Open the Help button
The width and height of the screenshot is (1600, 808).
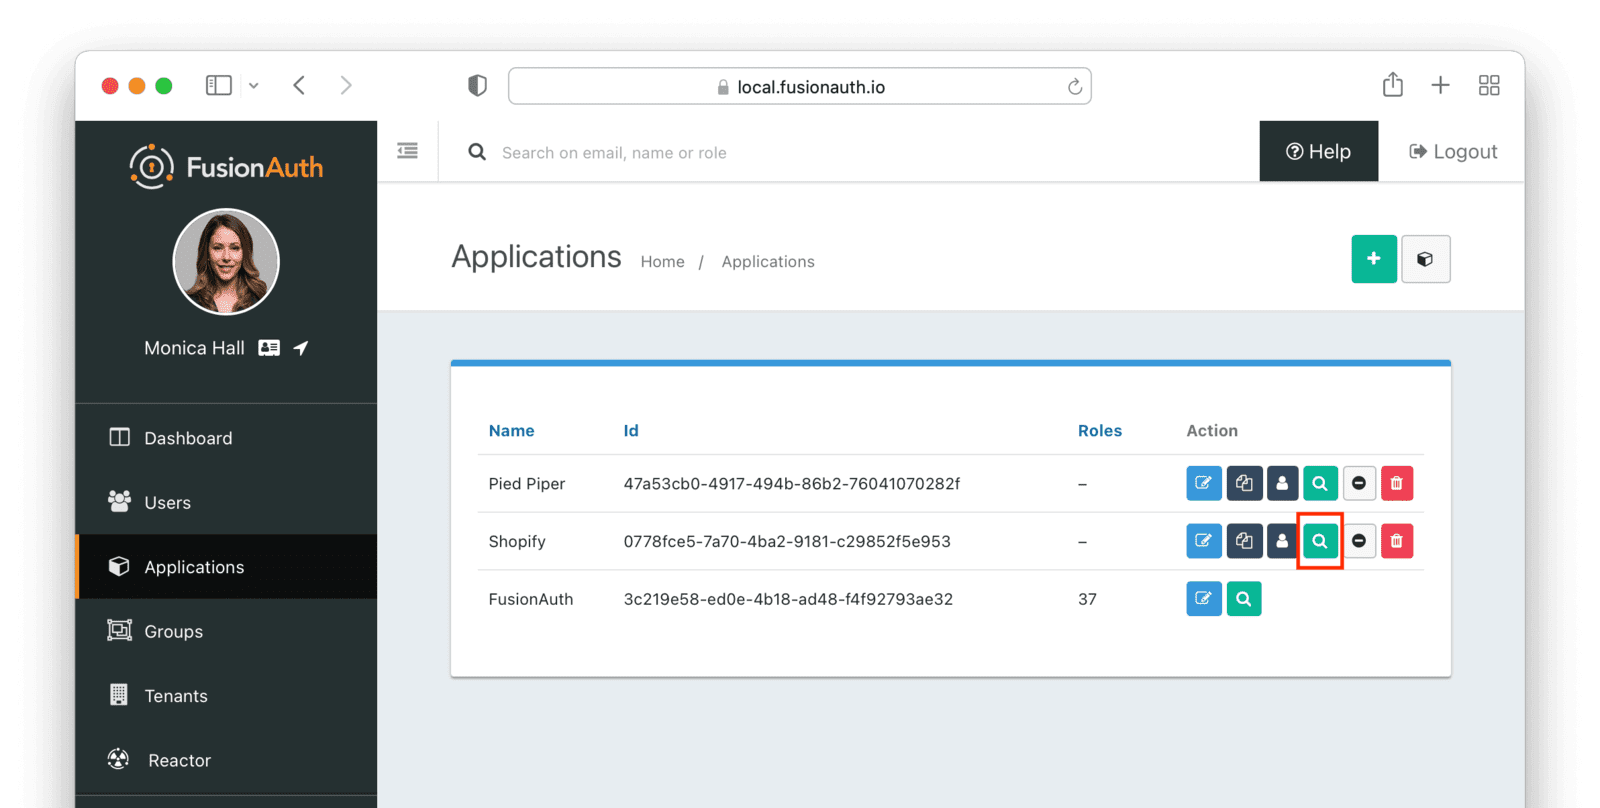(x=1319, y=151)
